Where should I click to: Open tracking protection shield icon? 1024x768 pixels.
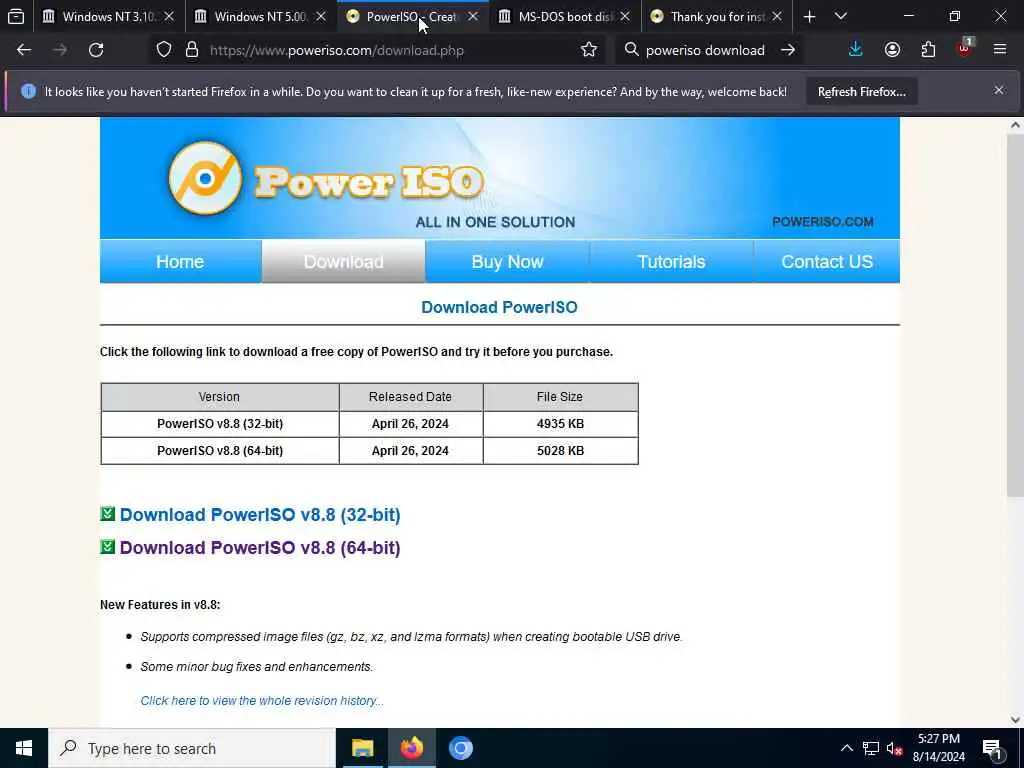click(x=164, y=50)
